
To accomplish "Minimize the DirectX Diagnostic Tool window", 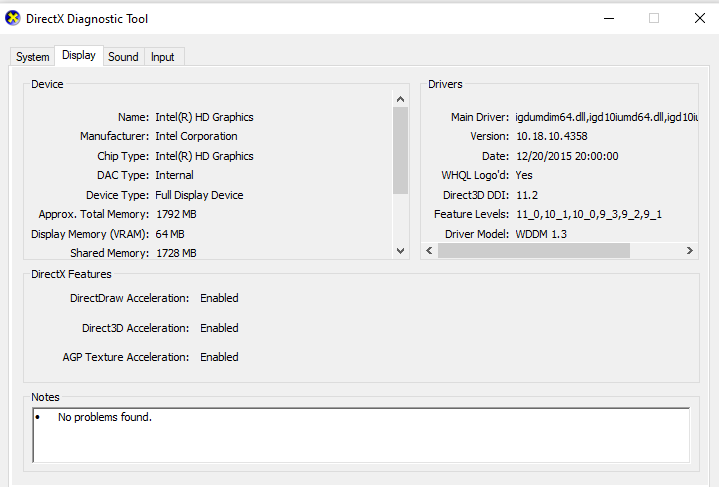I will pos(608,18).
